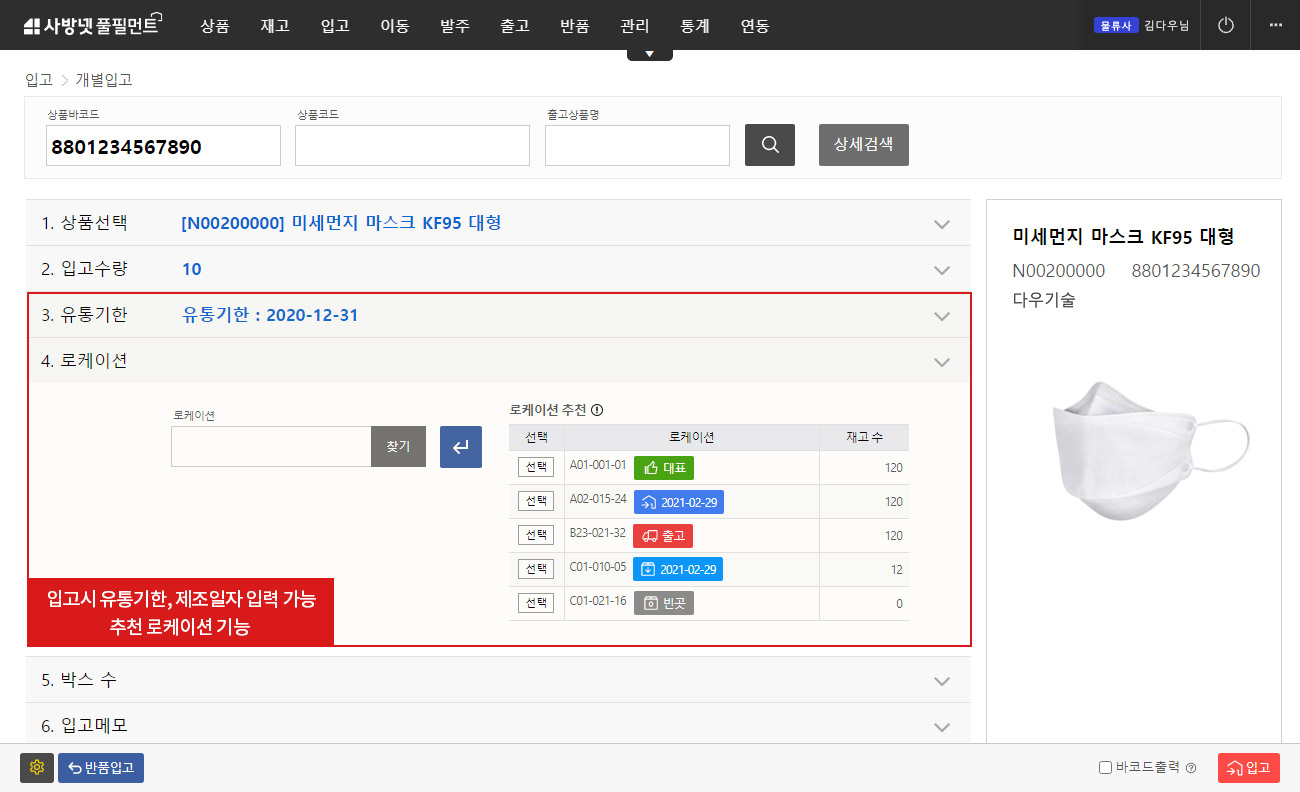
Task: Open the three-dot more options menu
Action: (x=1275, y=25)
